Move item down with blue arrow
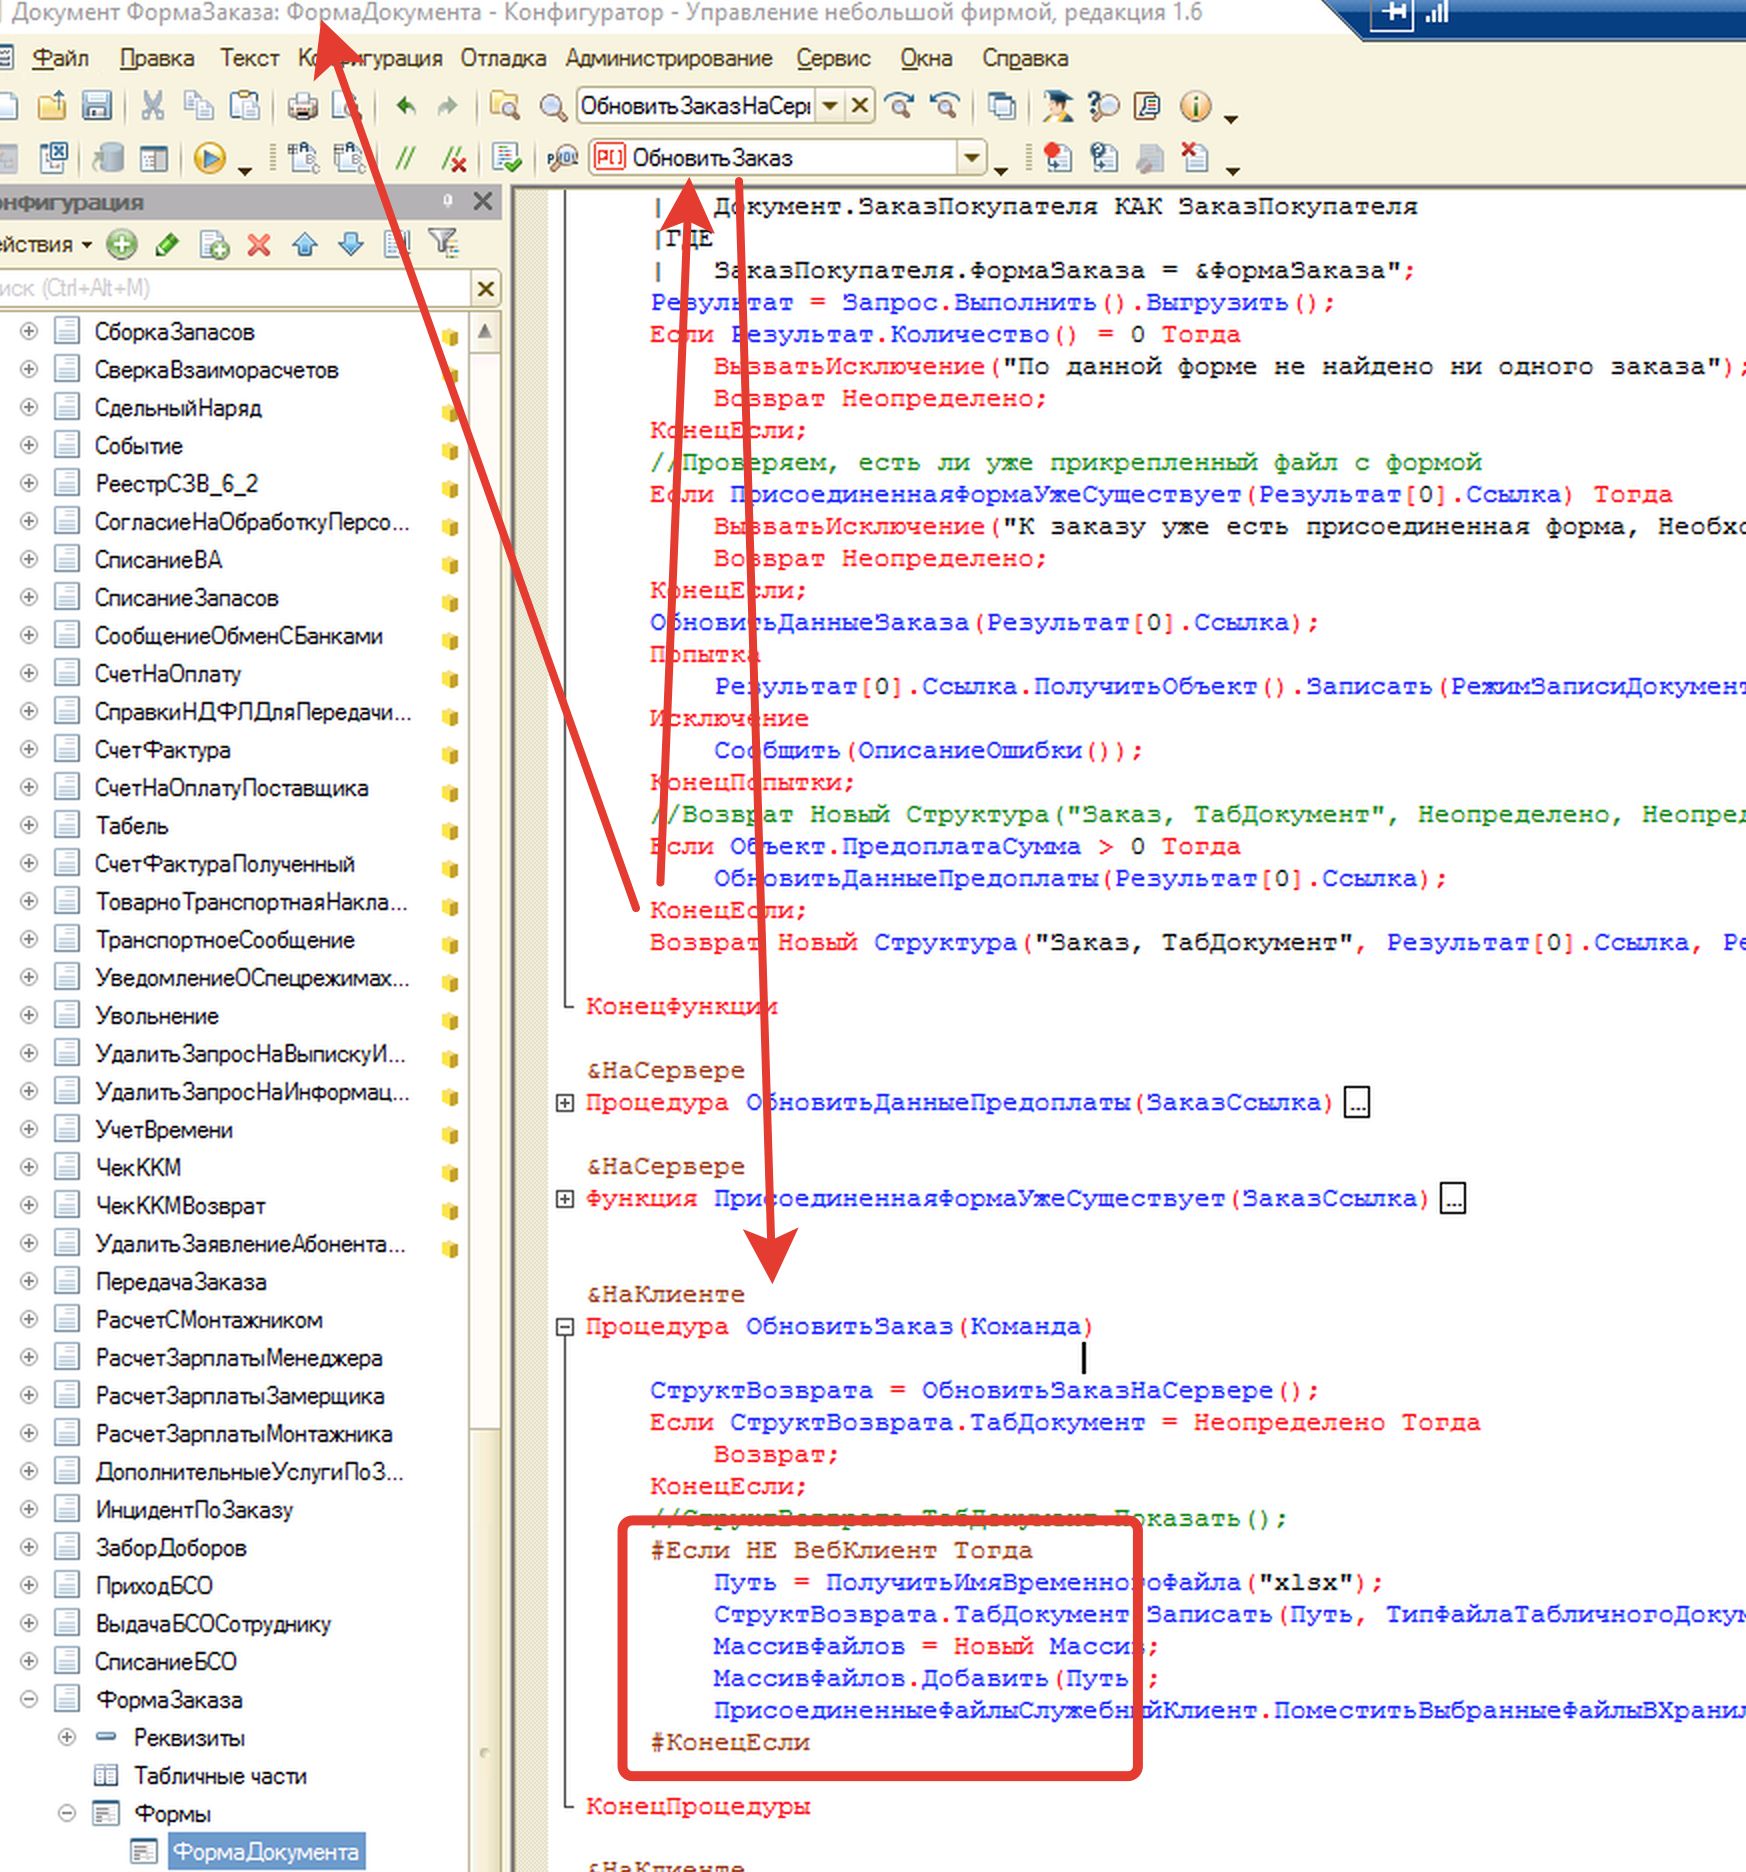The image size is (1746, 1872). (351, 244)
